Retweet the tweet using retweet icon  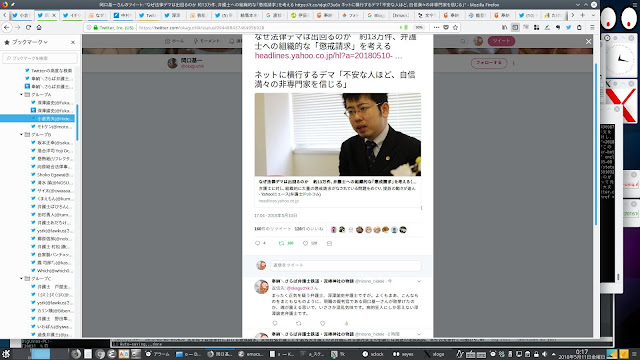tap(281, 243)
